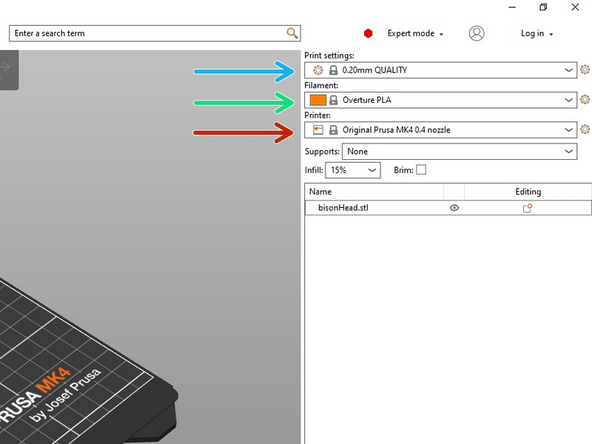Image resolution: width=592 pixels, height=444 pixels.
Task: Open the Log in menu
Action: 536,34
